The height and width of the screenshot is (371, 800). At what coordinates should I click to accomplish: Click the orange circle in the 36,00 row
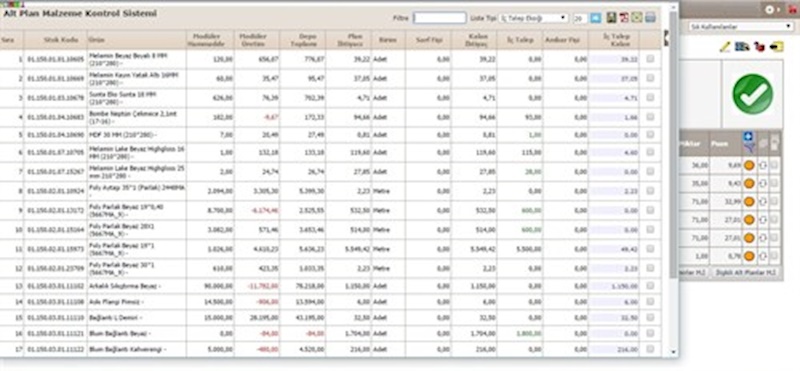[748, 165]
